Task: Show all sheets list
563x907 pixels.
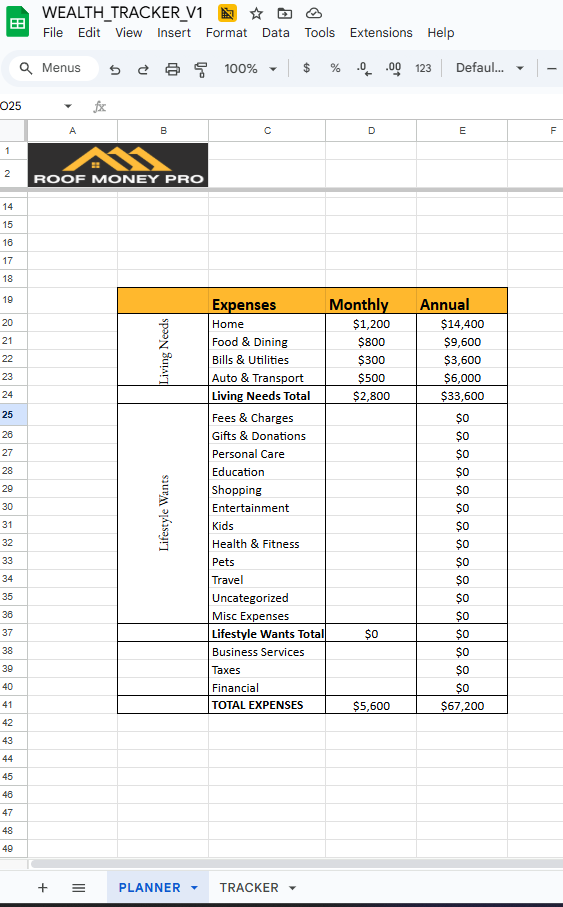Action: click(79, 887)
